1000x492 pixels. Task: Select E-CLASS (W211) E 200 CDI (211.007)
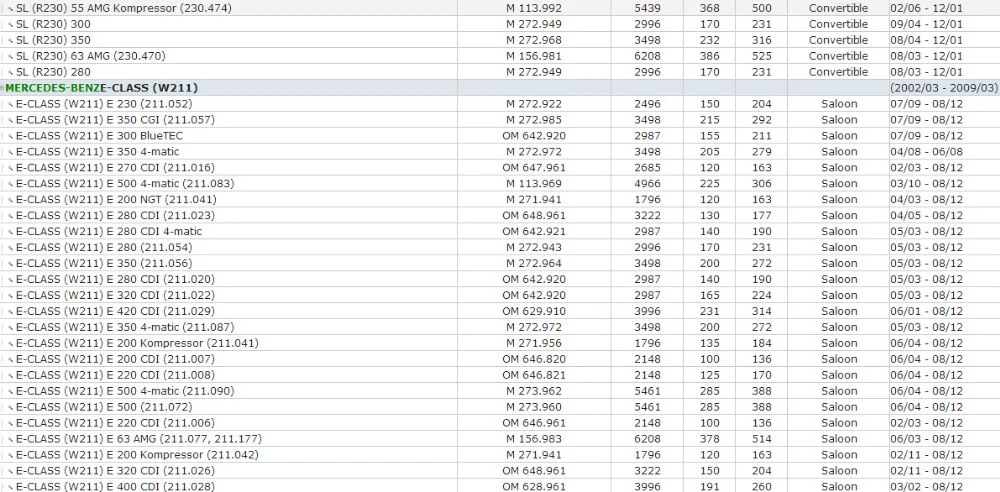[x=115, y=359]
